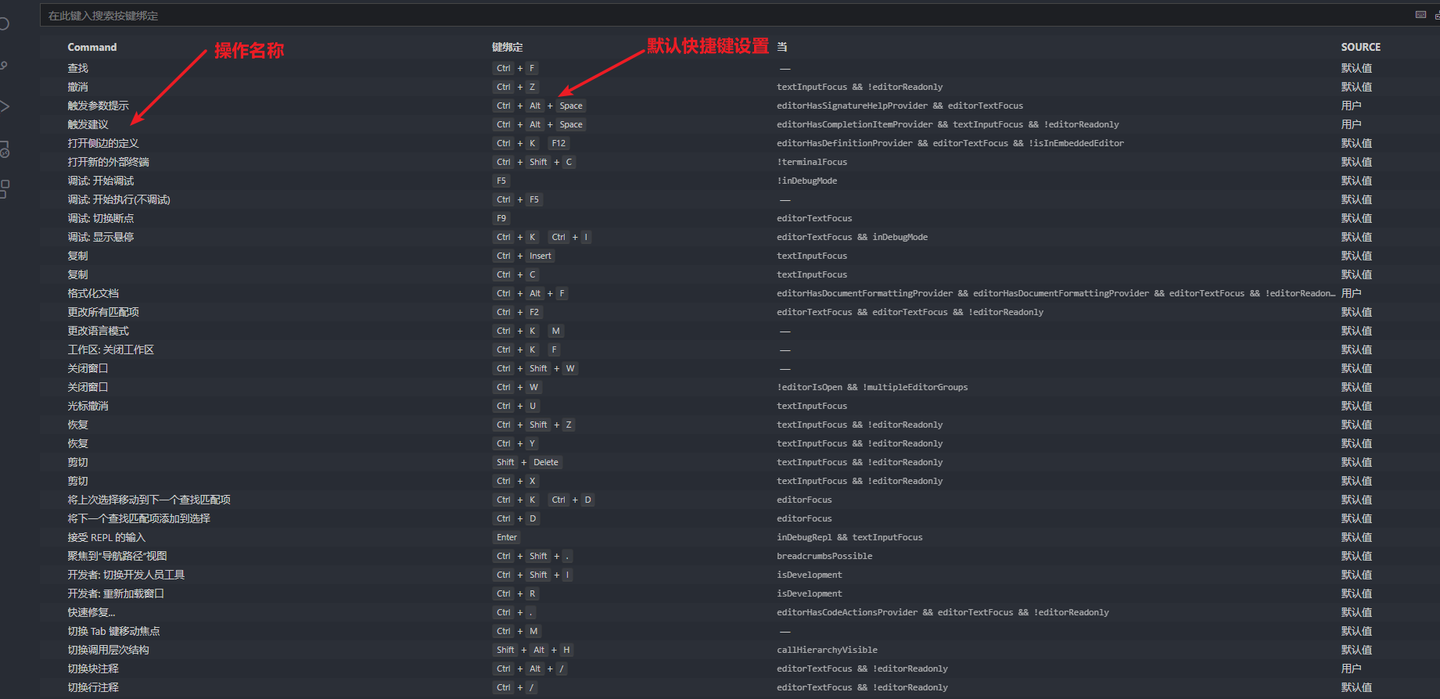
Task: Click the F5 keybinding for 调试: 开始调试
Action: pyautogui.click(x=501, y=180)
